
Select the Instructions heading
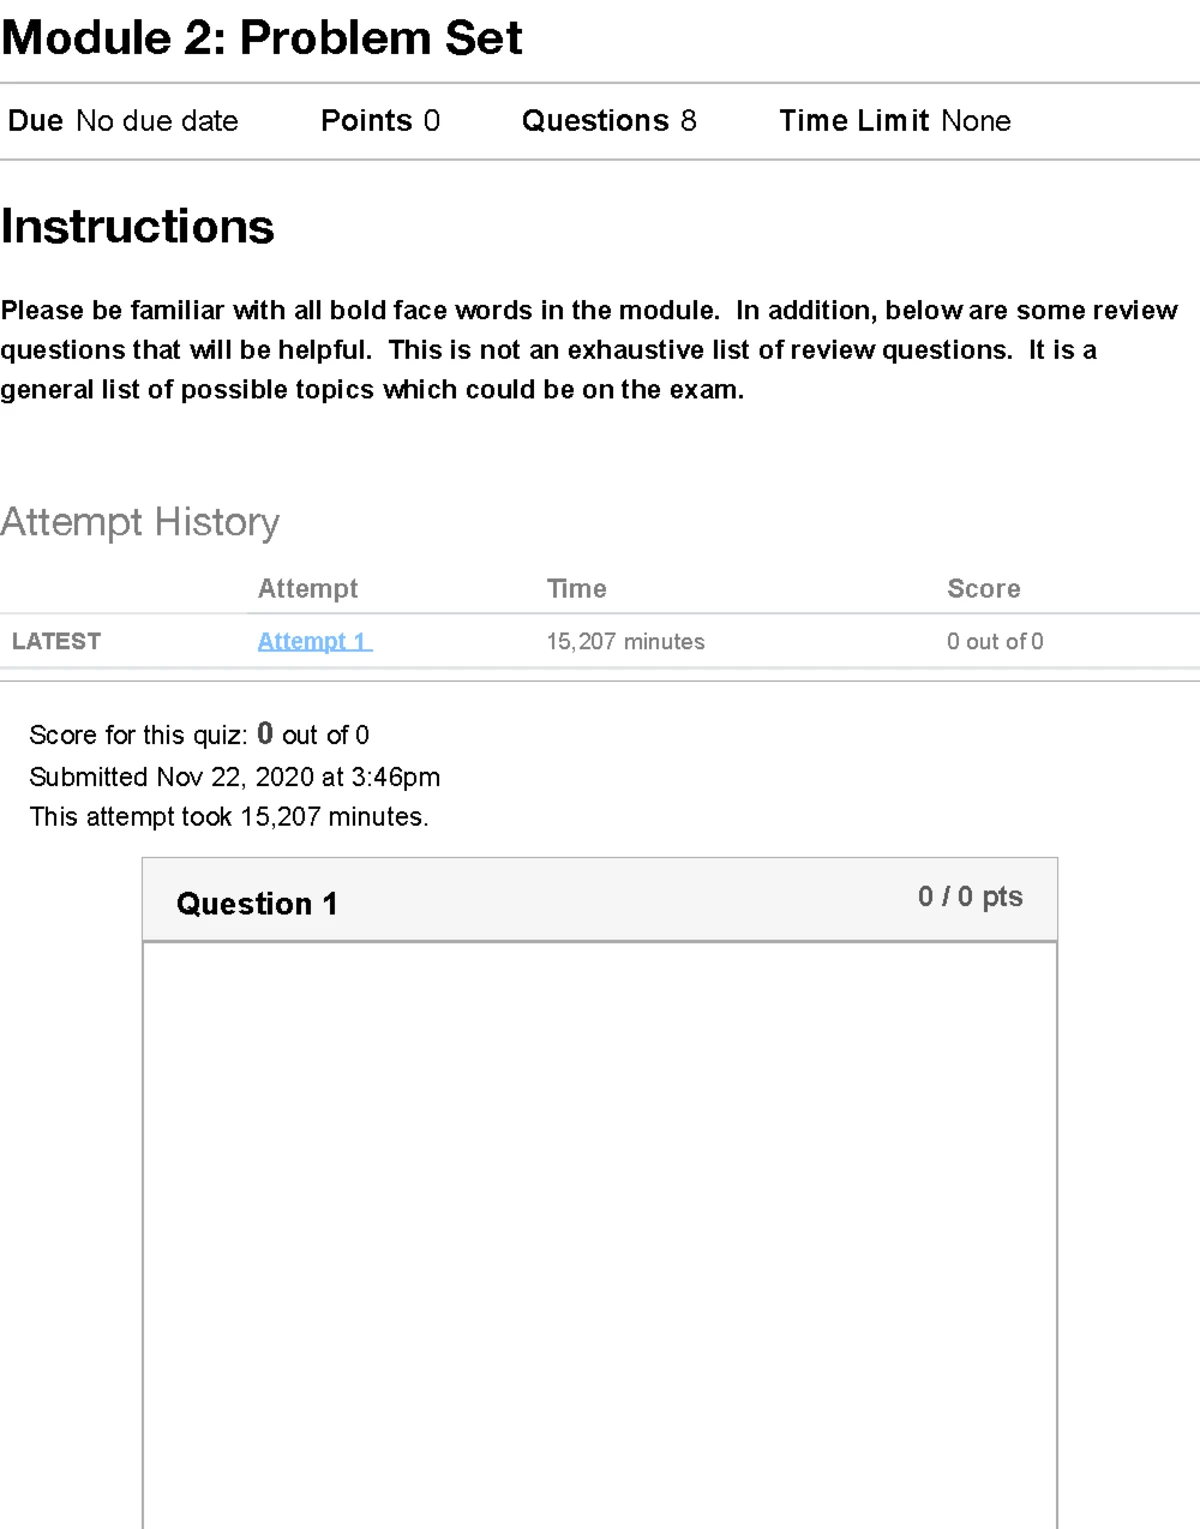(137, 228)
